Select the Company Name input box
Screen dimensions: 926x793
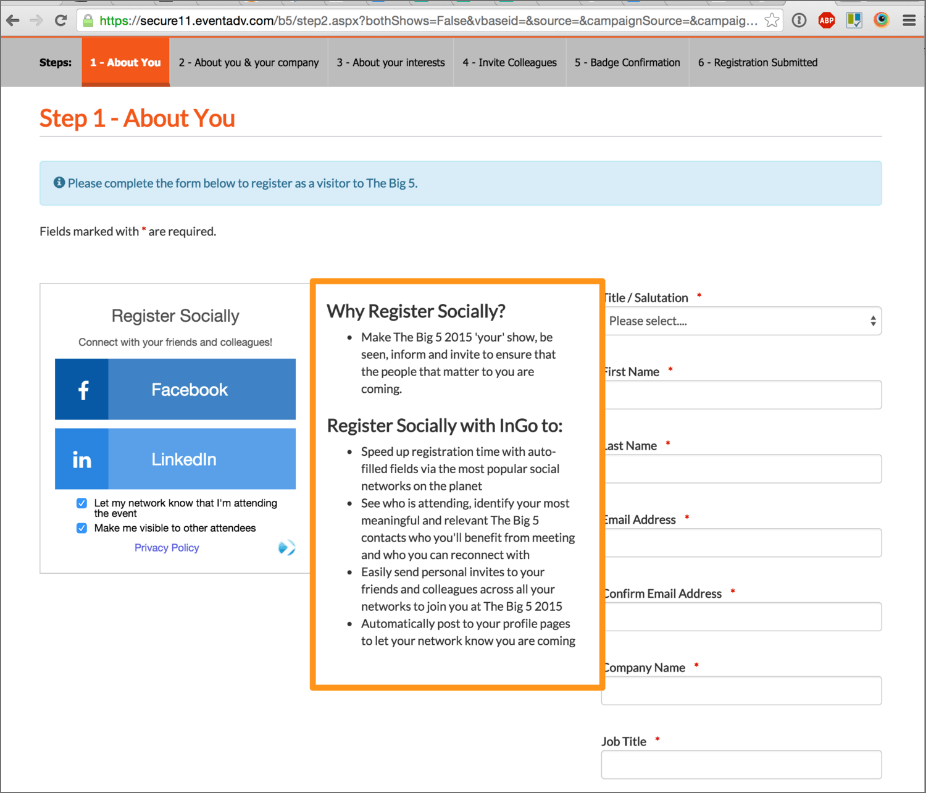[x=741, y=691]
